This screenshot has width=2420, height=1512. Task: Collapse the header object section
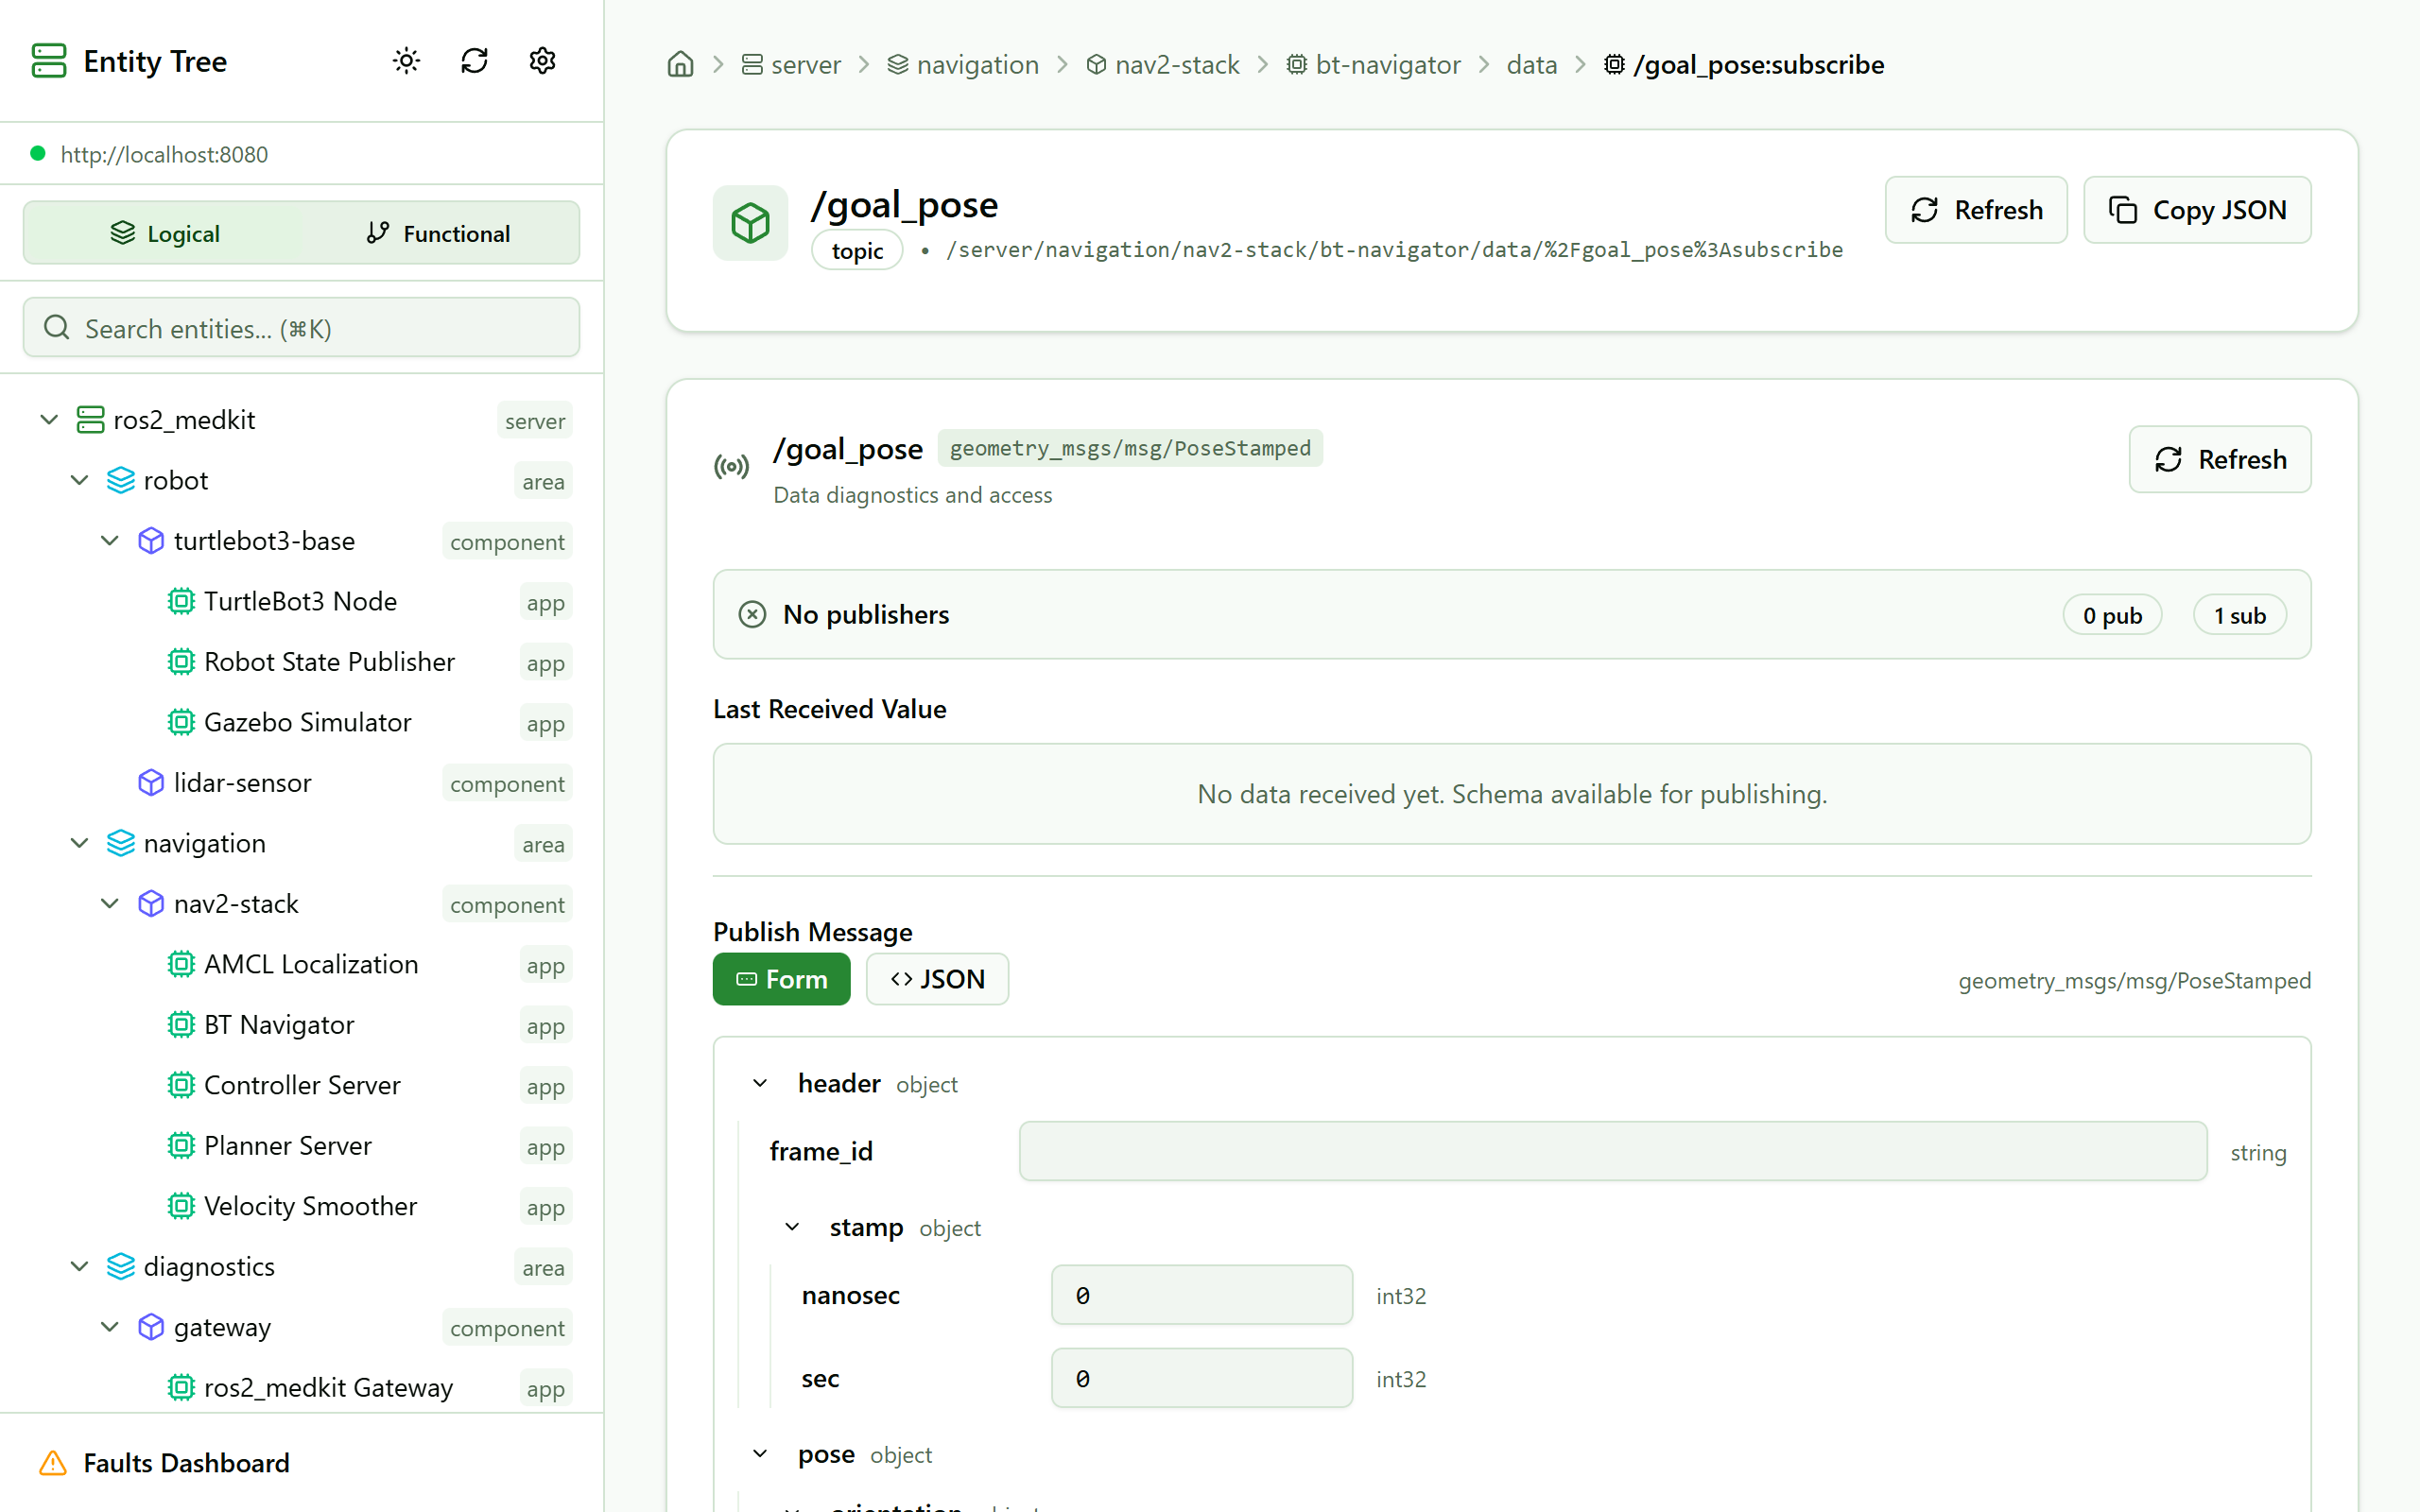coord(760,1084)
